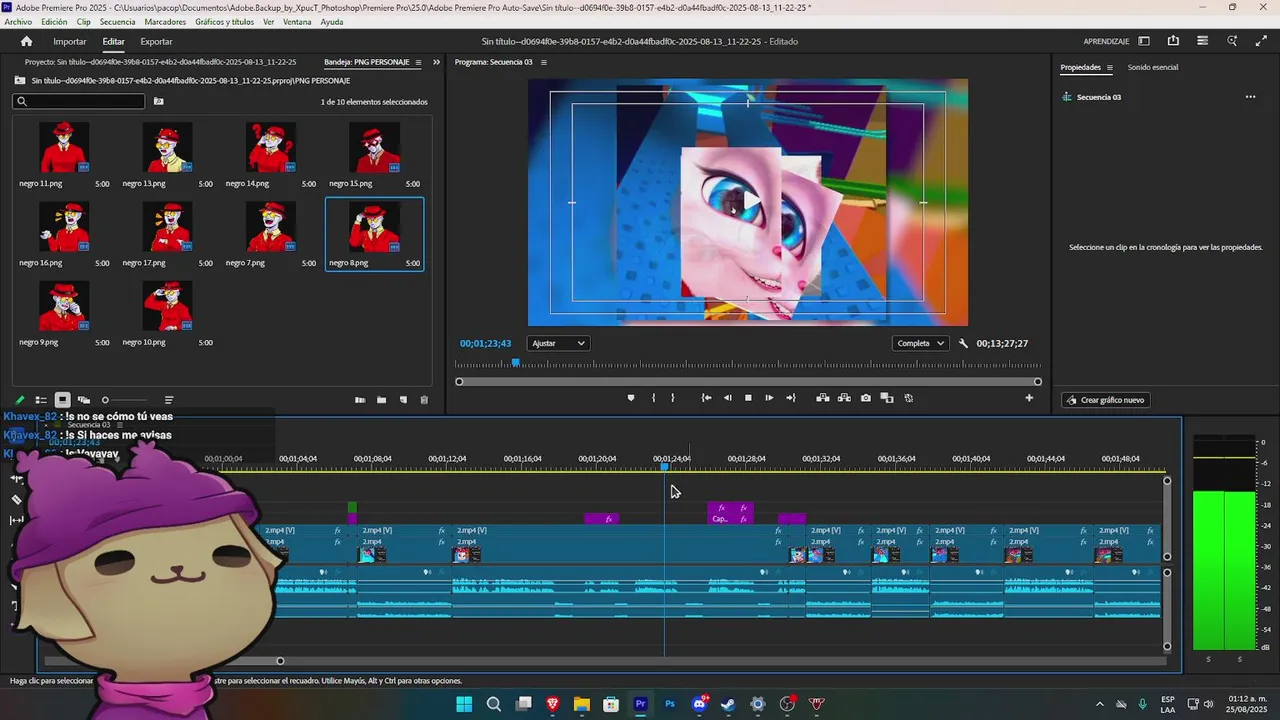Go to Out point in the Program monitor
1280x720 pixels.
pos(791,398)
